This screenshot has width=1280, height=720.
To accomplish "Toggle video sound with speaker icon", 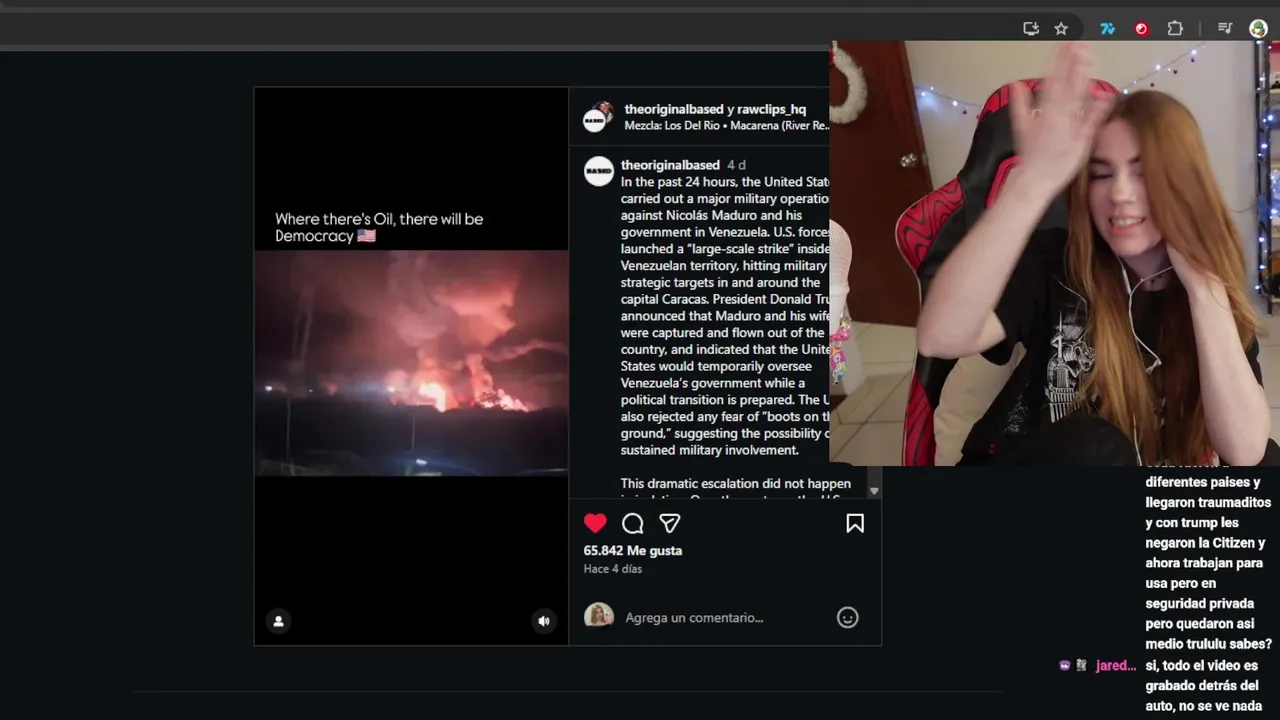I will [544, 621].
